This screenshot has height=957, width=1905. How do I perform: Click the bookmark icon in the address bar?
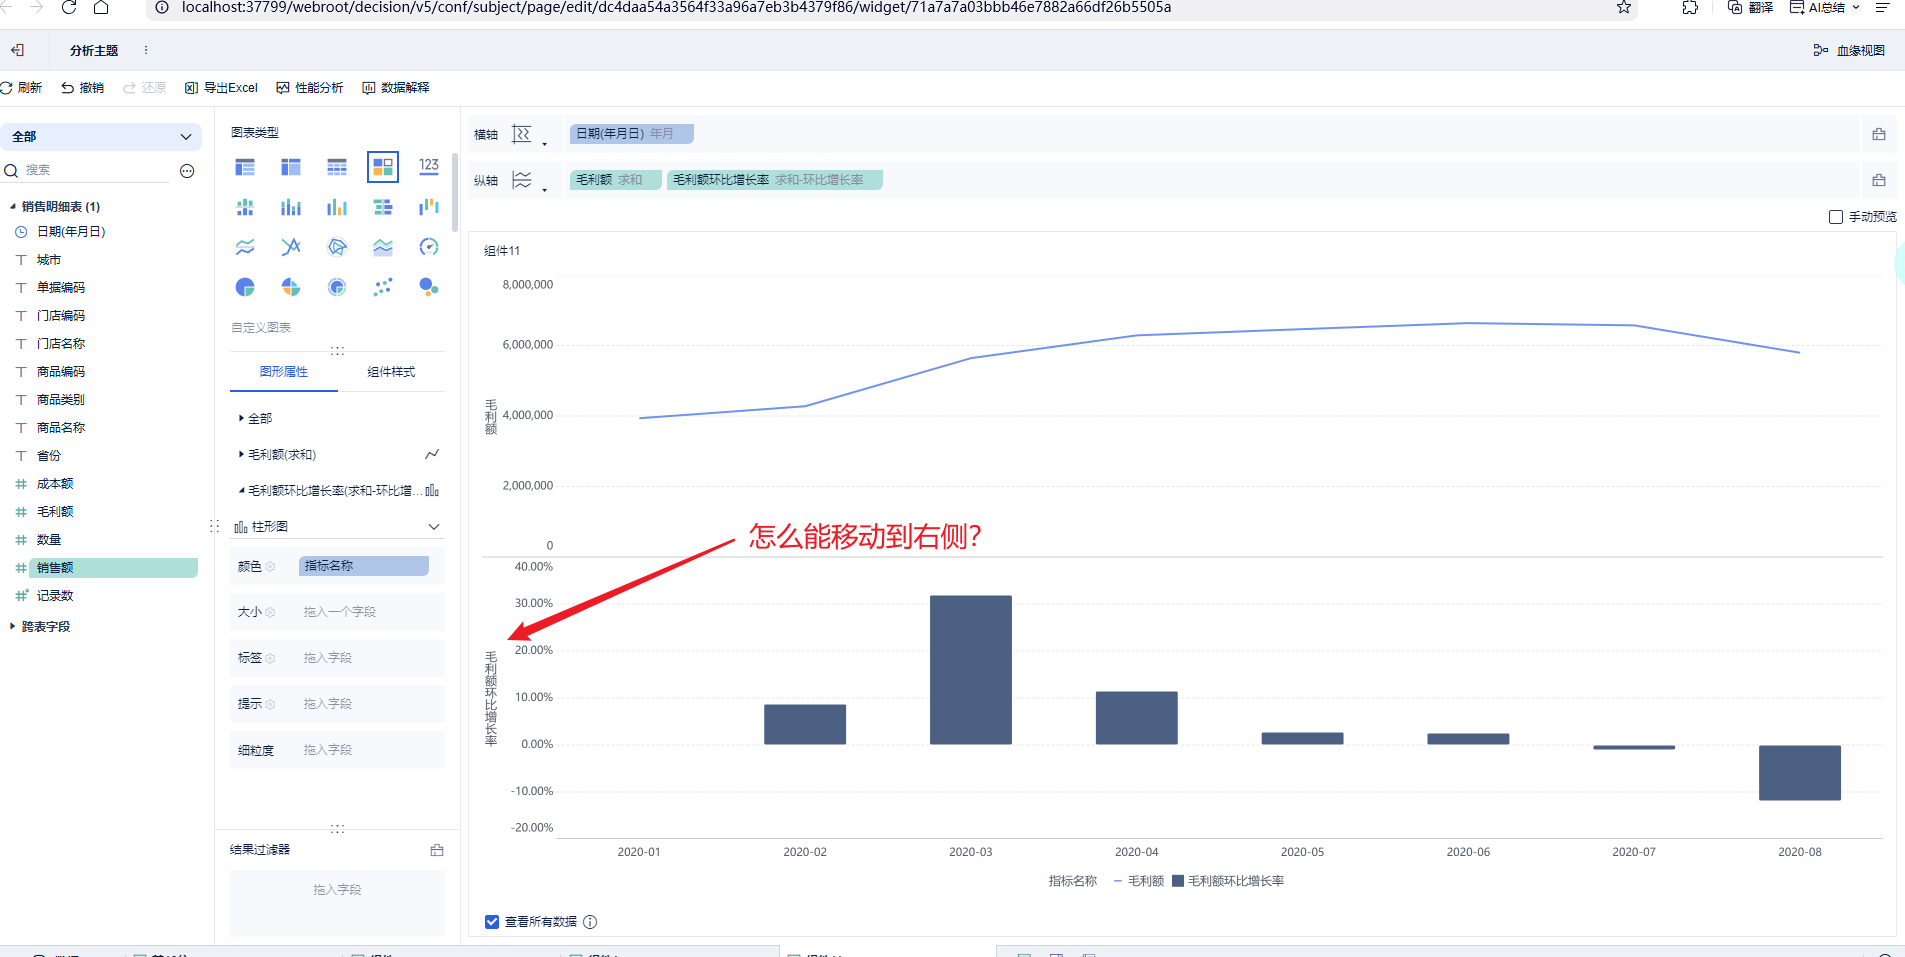click(1624, 8)
